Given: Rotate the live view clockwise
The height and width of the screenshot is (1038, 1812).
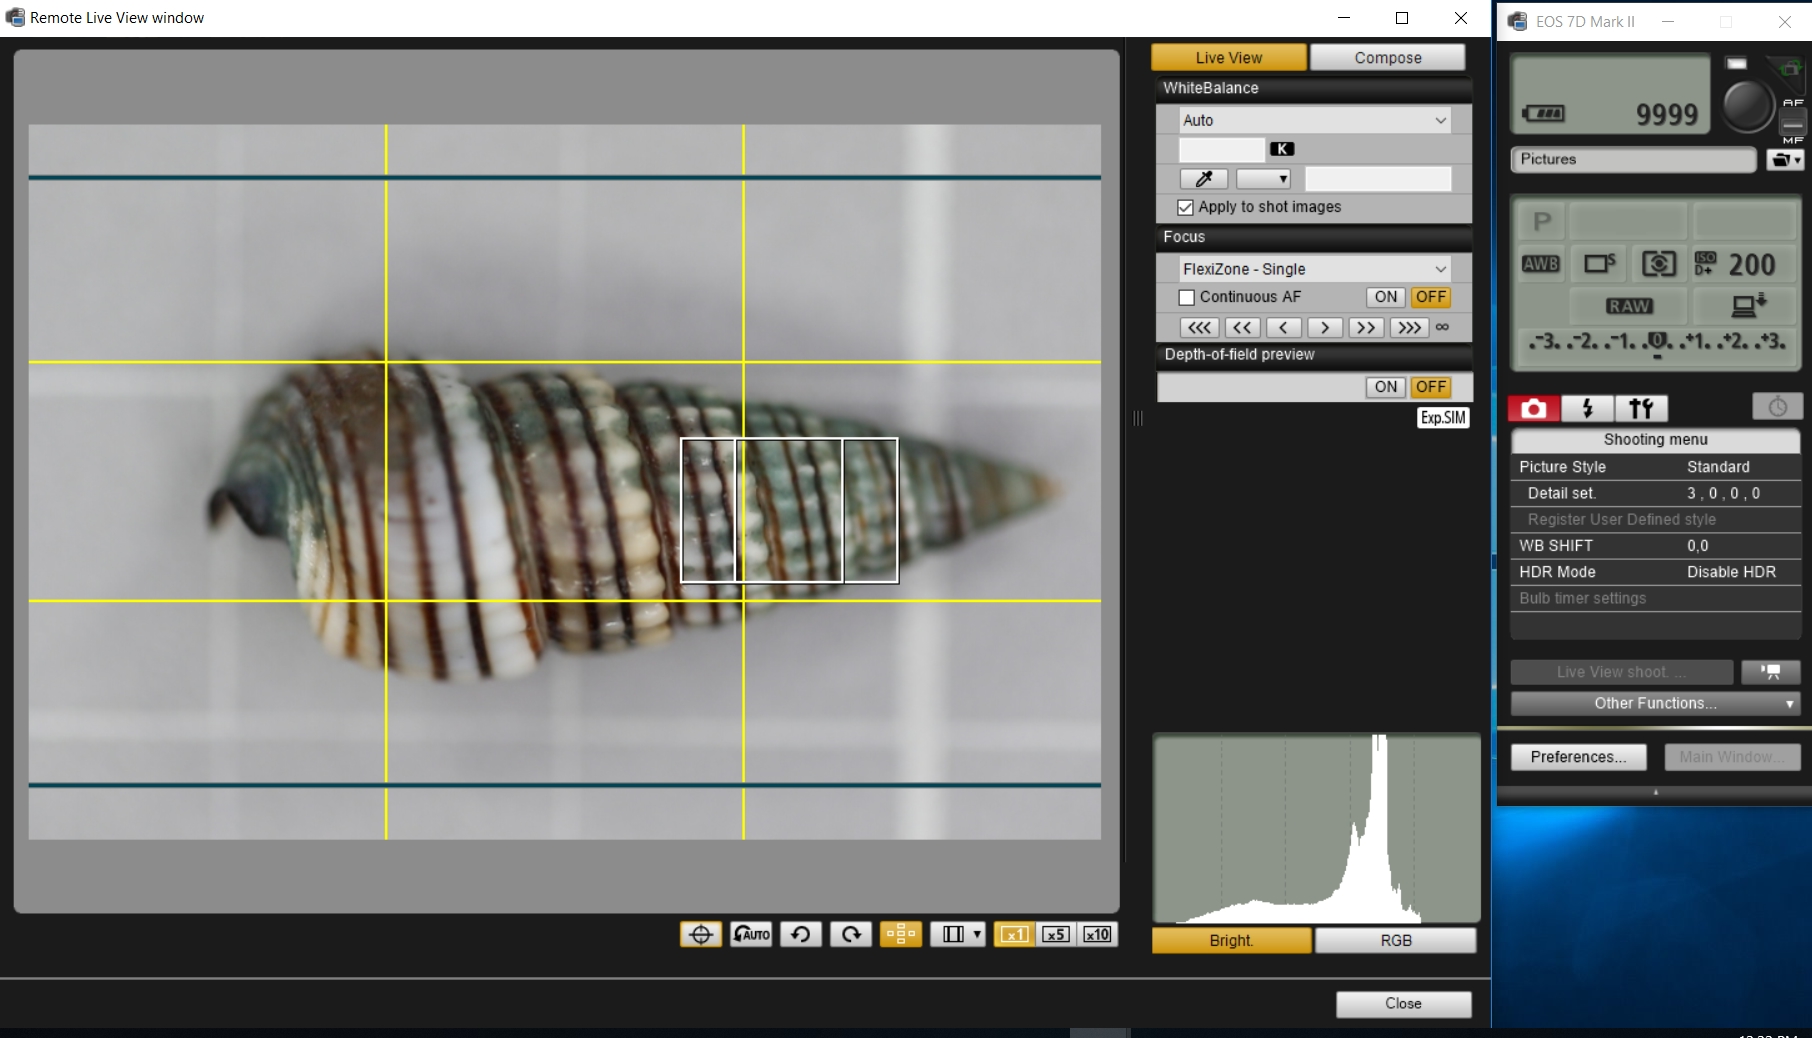Looking at the screenshot, I should coord(851,934).
